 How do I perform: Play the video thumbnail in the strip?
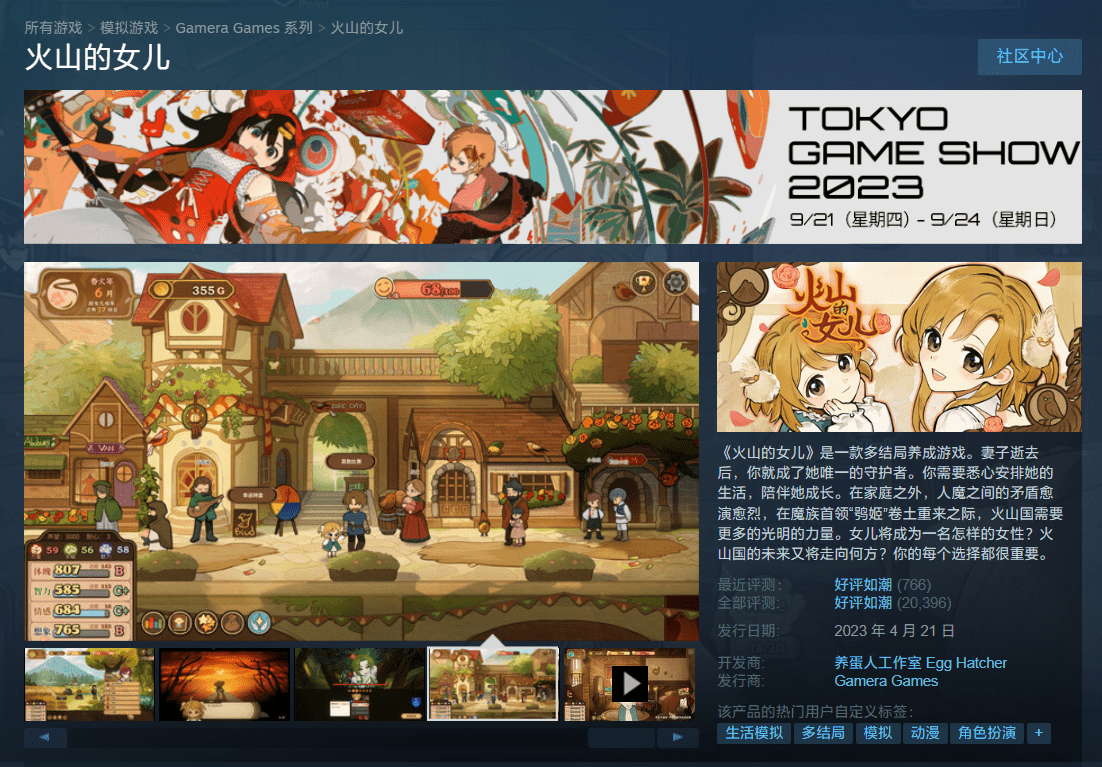[629, 684]
